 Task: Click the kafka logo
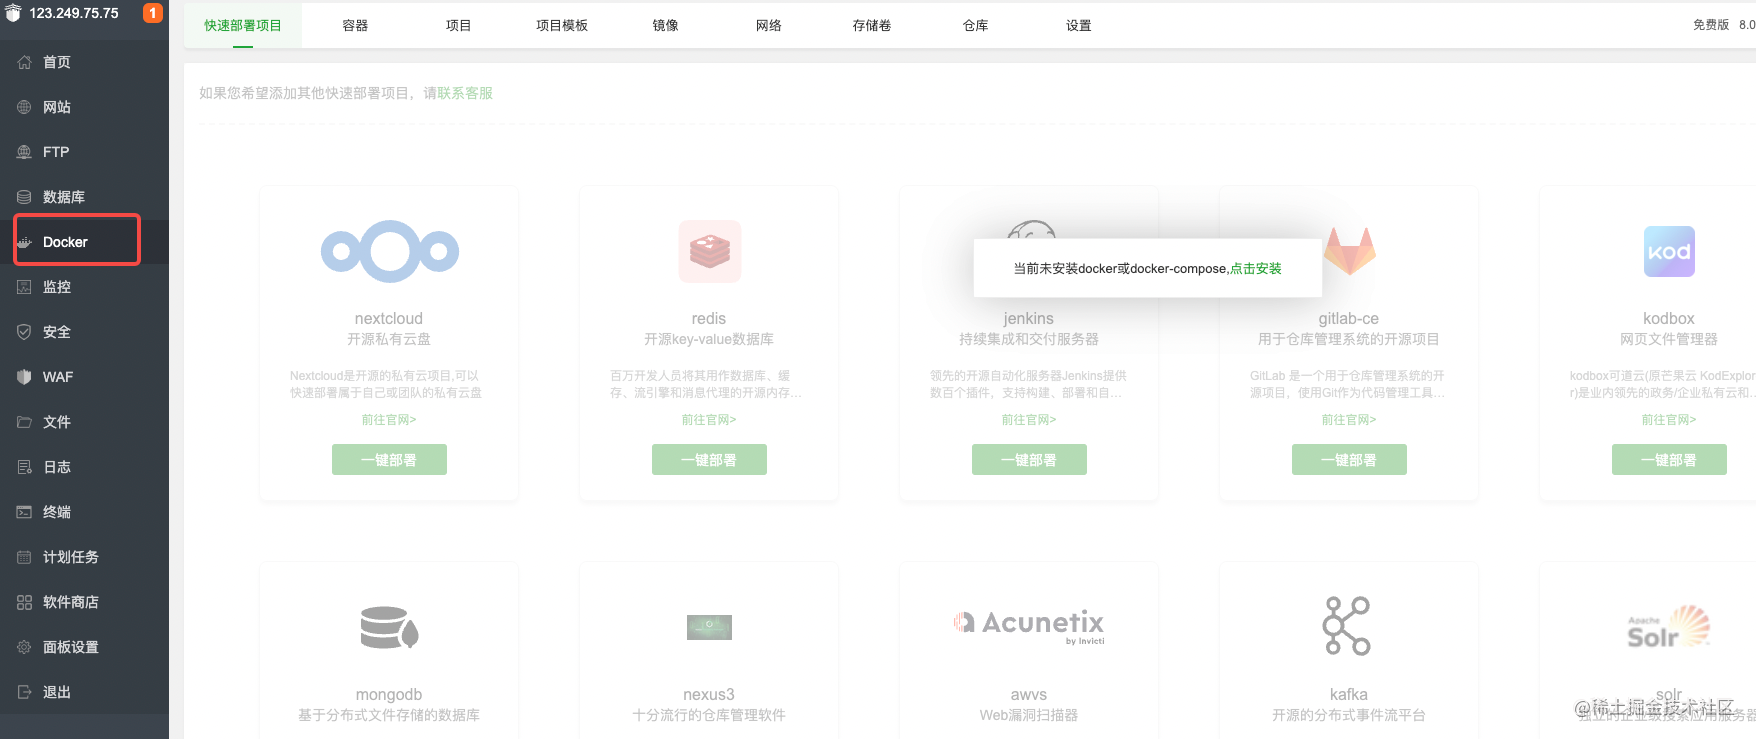(1348, 626)
